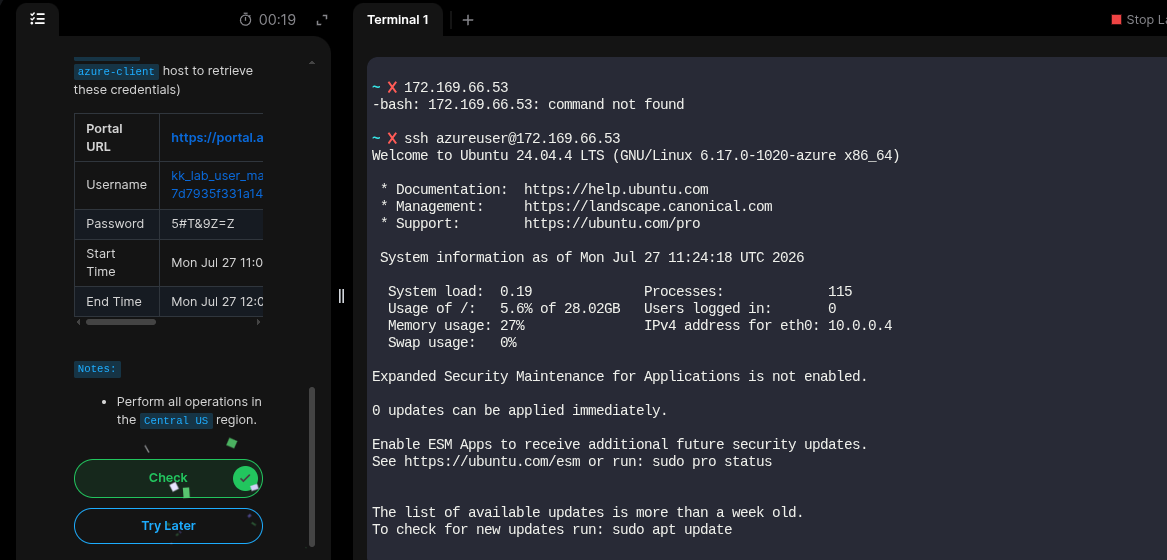Viewport: 1167px width, 560px height.
Task: Click the timer clock icon
Action: (x=246, y=20)
